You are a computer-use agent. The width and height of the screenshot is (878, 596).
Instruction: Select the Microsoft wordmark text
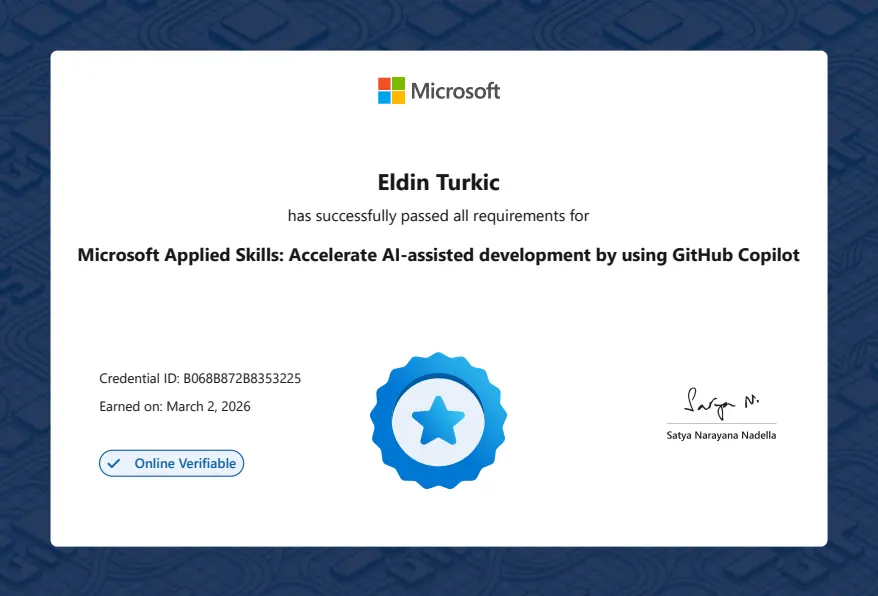pos(455,91)
